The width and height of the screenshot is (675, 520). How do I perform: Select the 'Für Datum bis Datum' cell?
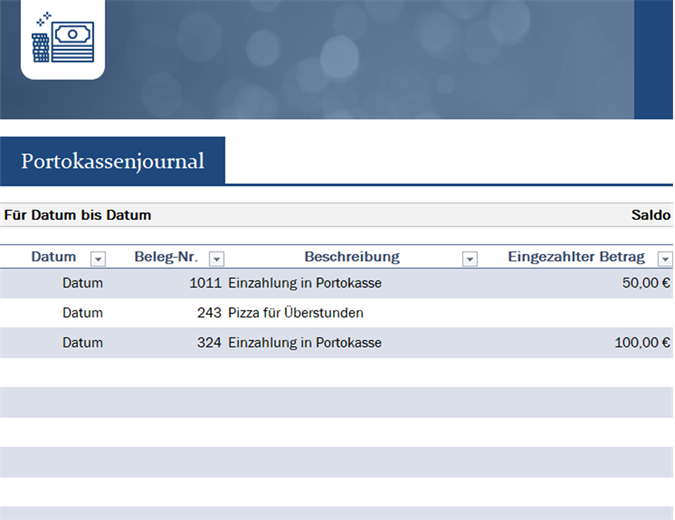[x=78, y=215]
